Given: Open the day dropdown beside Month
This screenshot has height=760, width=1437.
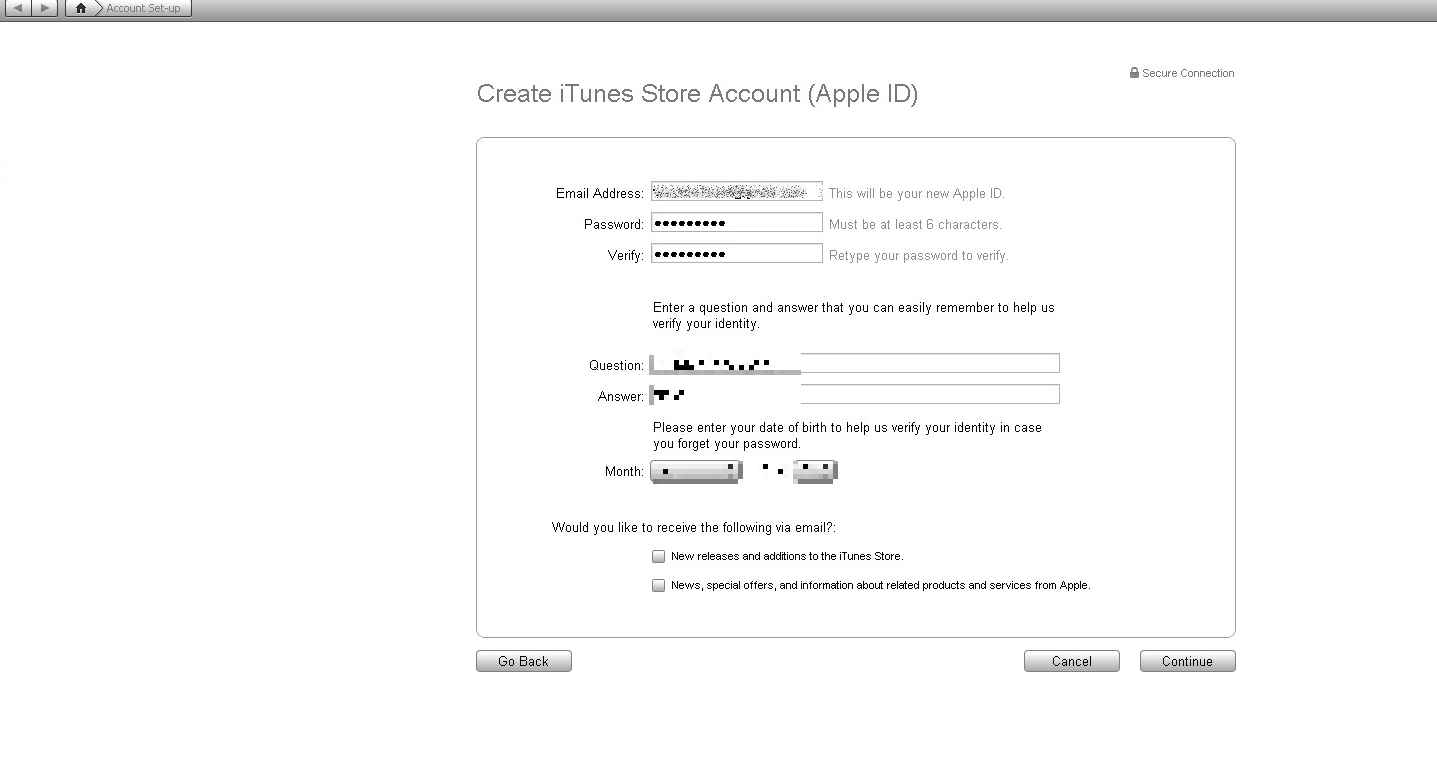Looking at the screenshot, I should pyautogui.click(x=814, y=471).
